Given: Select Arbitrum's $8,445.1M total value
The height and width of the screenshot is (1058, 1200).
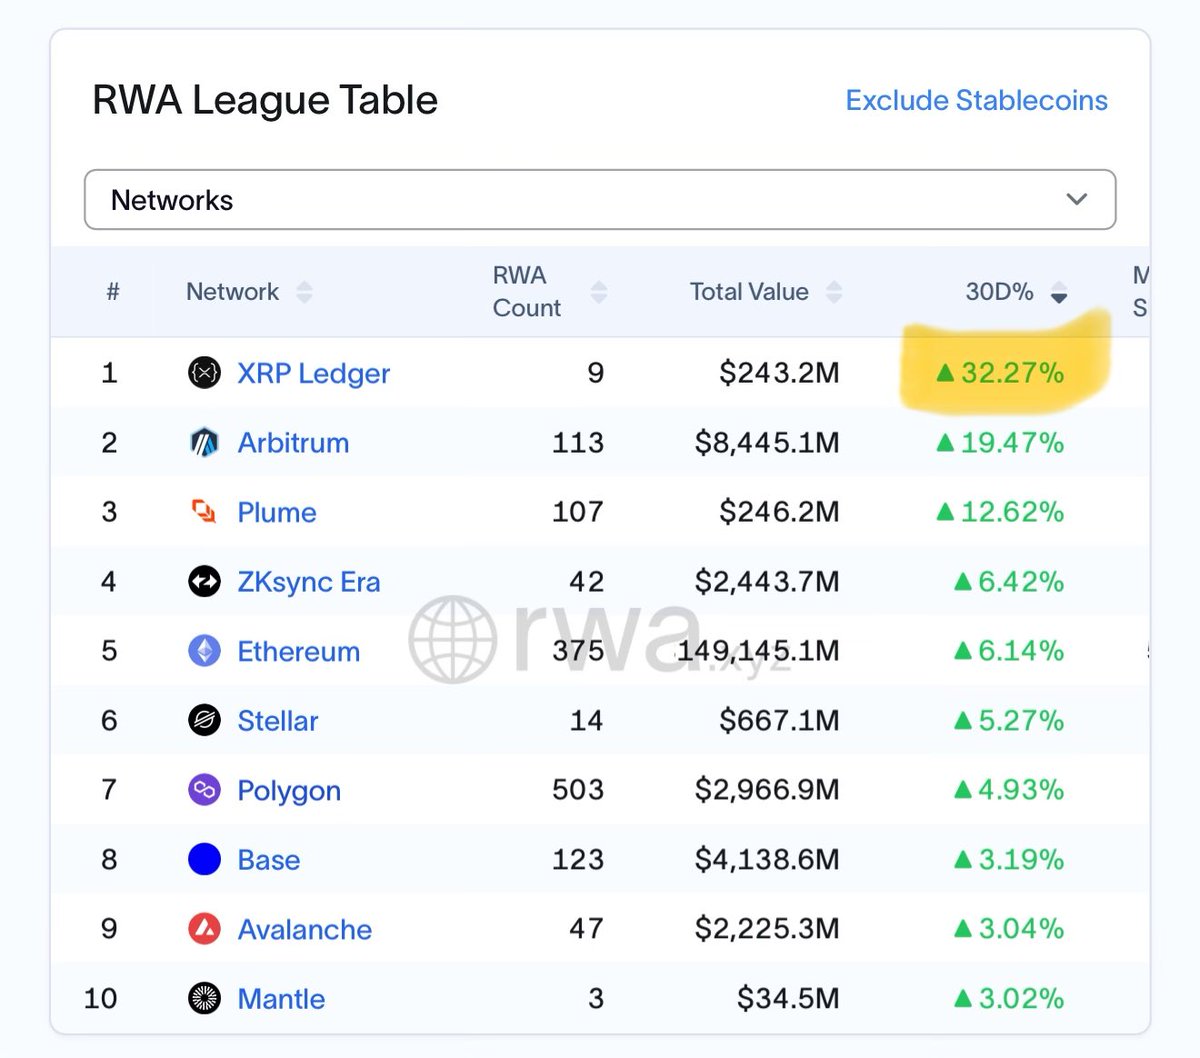Looking at the screenshot, I should [x=767, y=442].
